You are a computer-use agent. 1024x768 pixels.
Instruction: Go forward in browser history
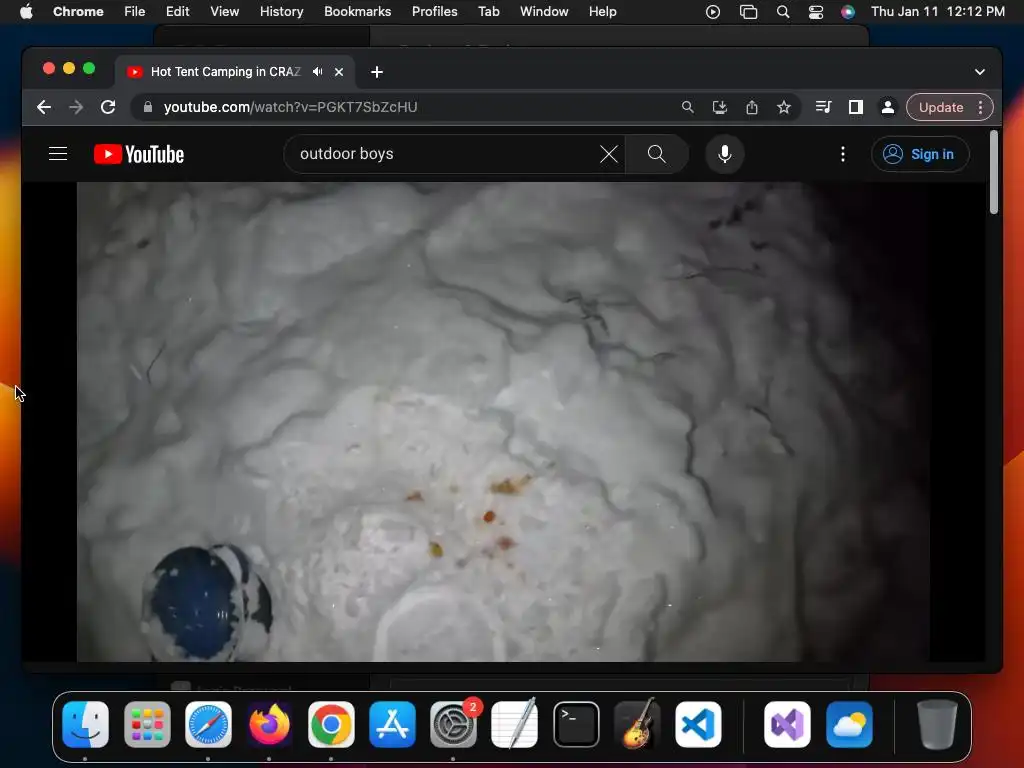coord(76,107)
